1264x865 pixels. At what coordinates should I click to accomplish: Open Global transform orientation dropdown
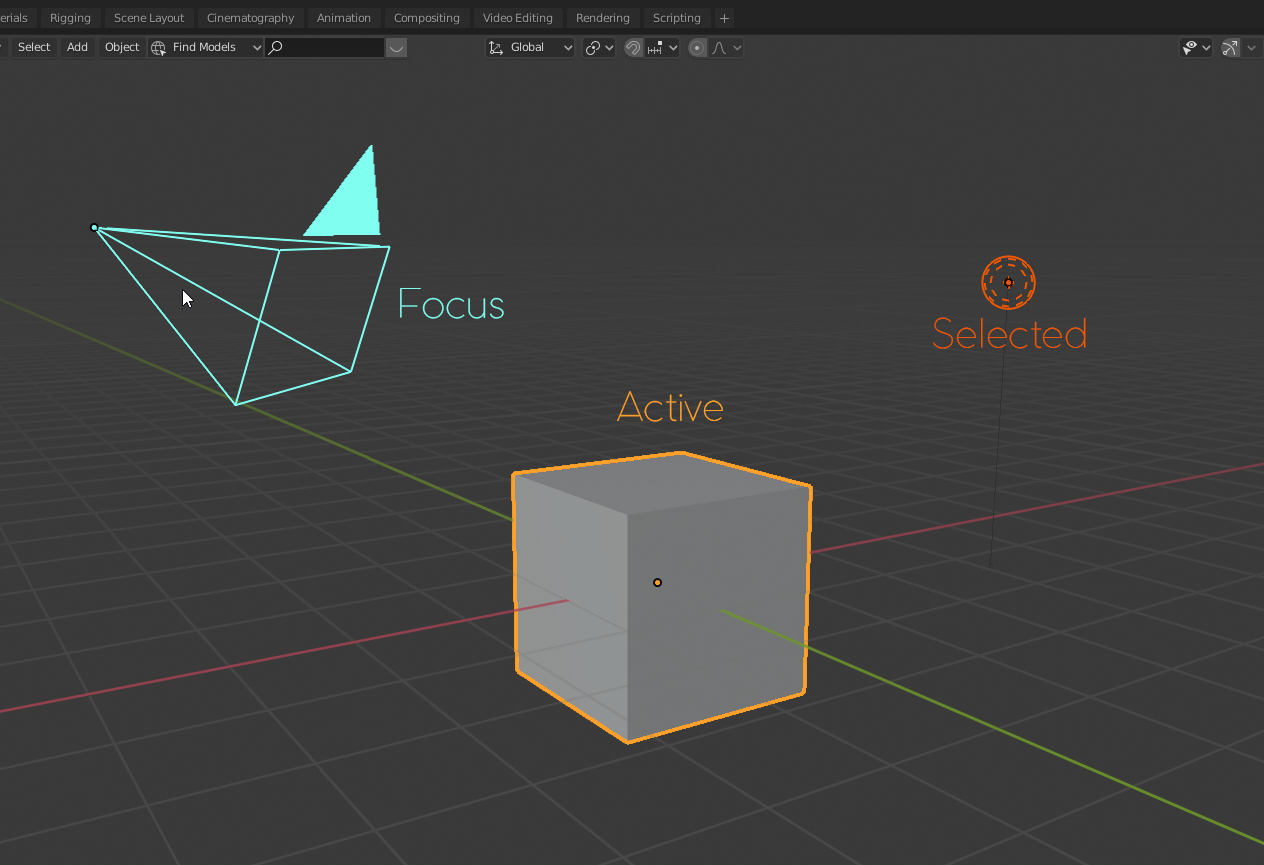point(530,47)
